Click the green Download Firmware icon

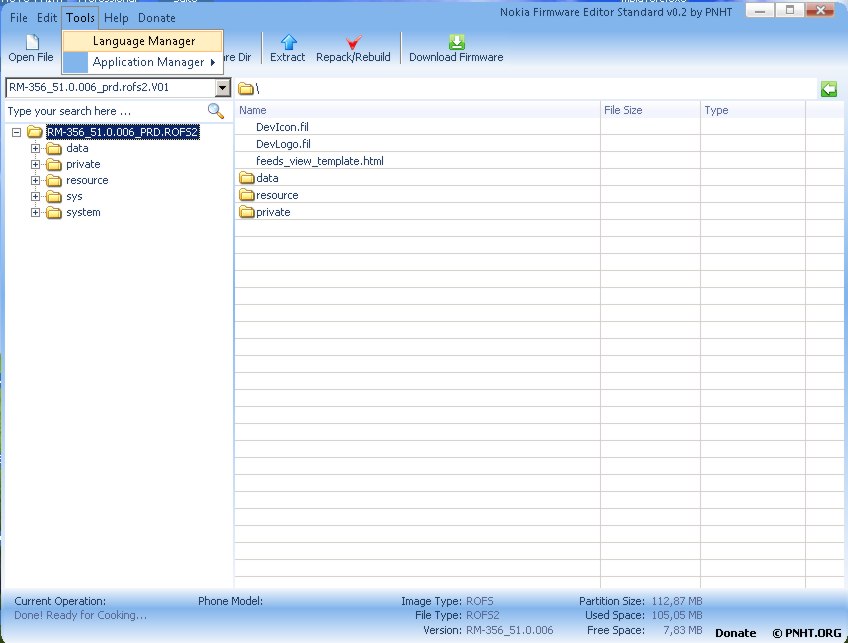point(456,42)
